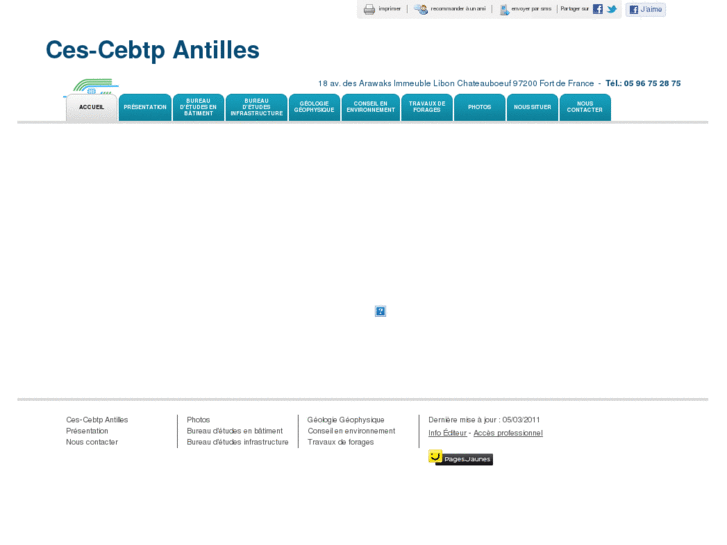Viewport: 727px width, 545px height.
Task: Click footer link Conseil en environnement
Action: (x=351, y=431)
